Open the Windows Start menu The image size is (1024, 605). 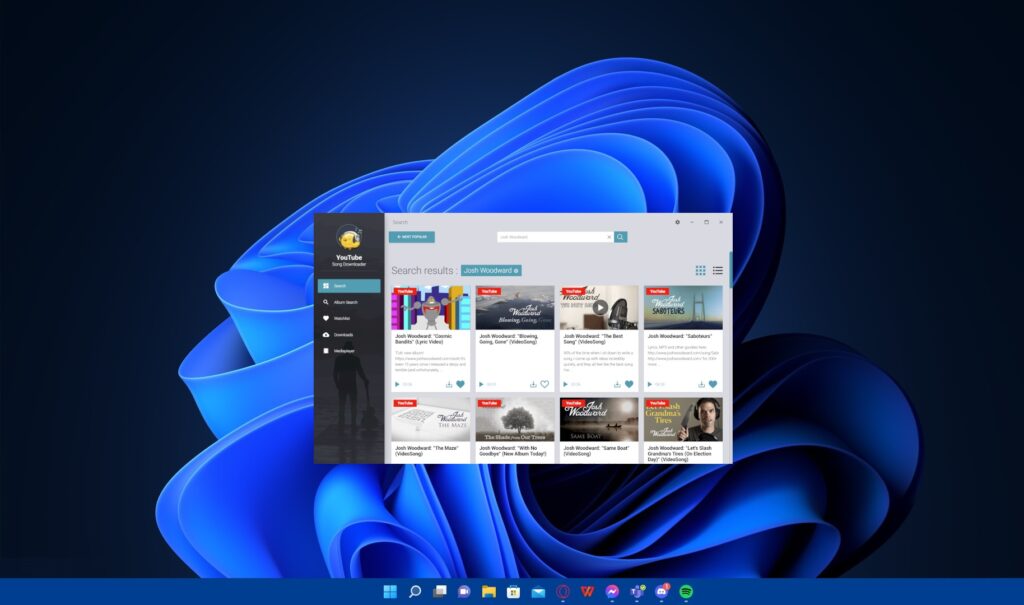pos(390,592)
